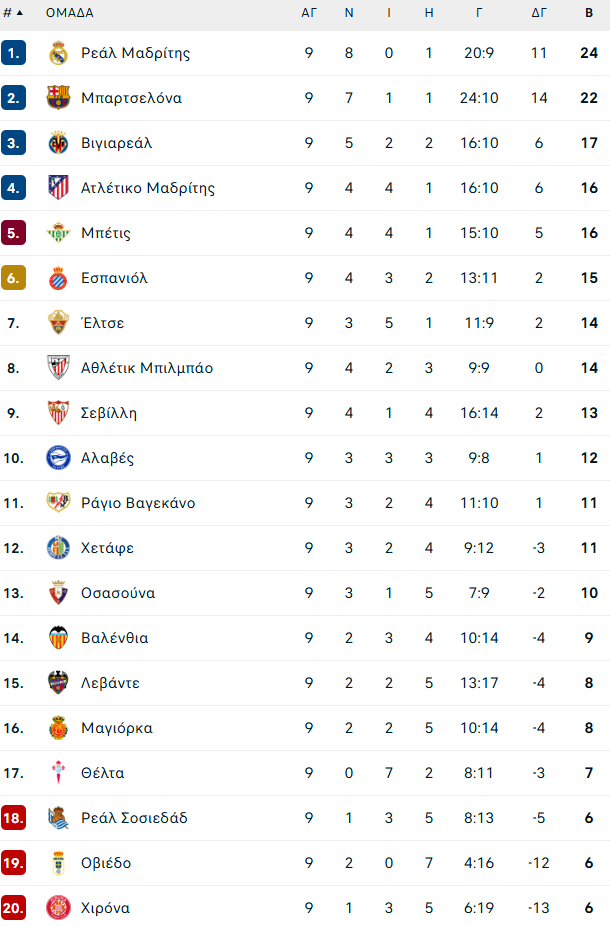Open the Σεβίλλη team page
Screen dimensions: 610x927
109,413
